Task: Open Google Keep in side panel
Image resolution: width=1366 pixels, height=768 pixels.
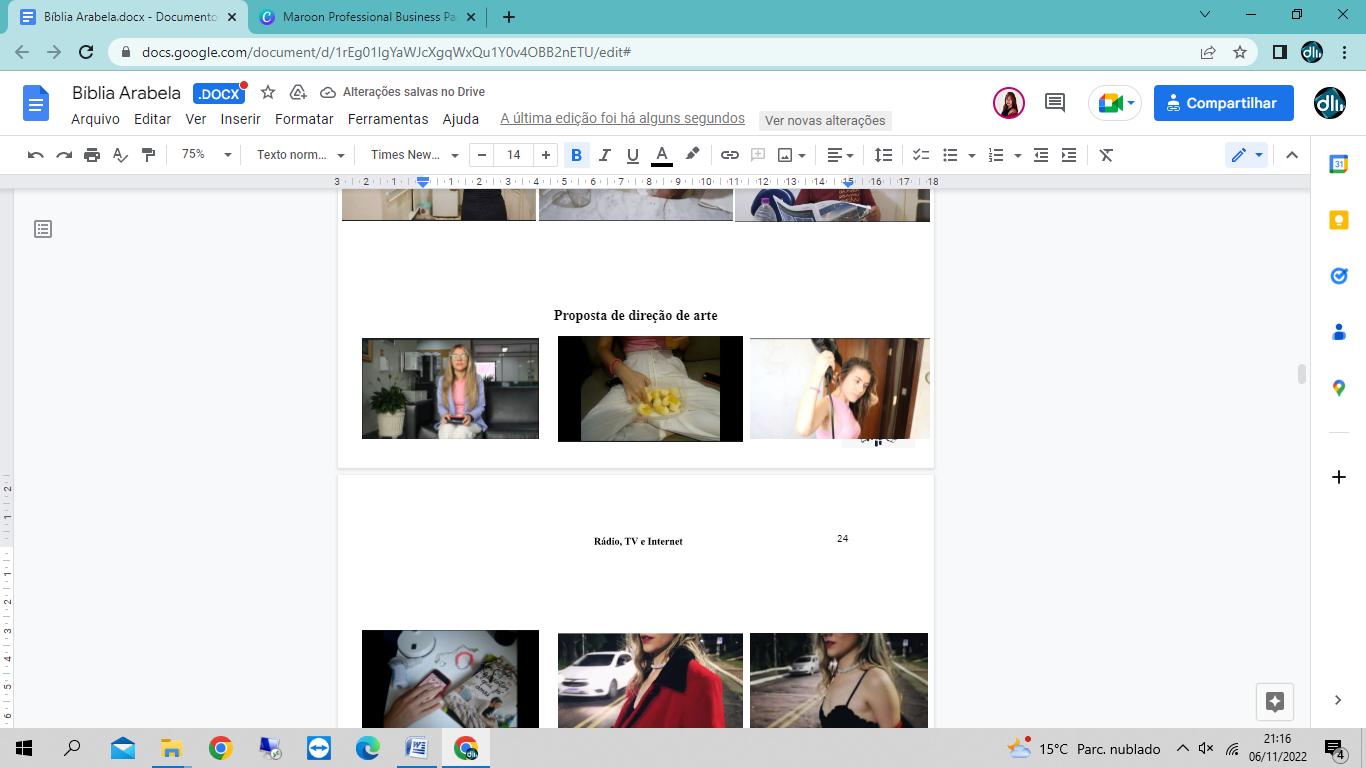Action: click(x=1338, y=220)
